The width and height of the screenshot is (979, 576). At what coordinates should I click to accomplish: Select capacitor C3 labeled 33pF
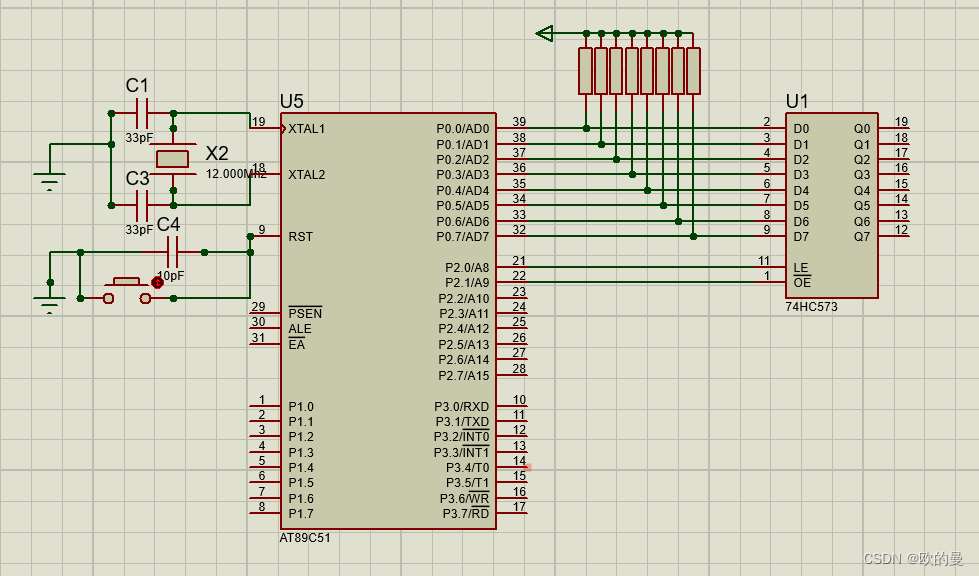coord(141,207)
